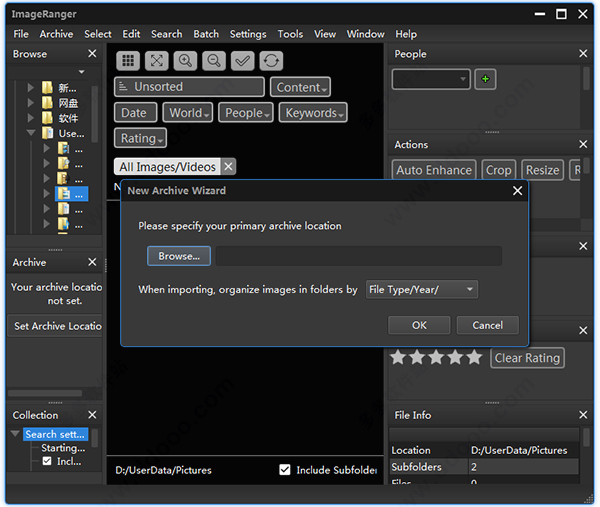Expand the 网盘 folder tree node
The width and height of the screenshot is (600, 507).
click(x=31, y=103)
